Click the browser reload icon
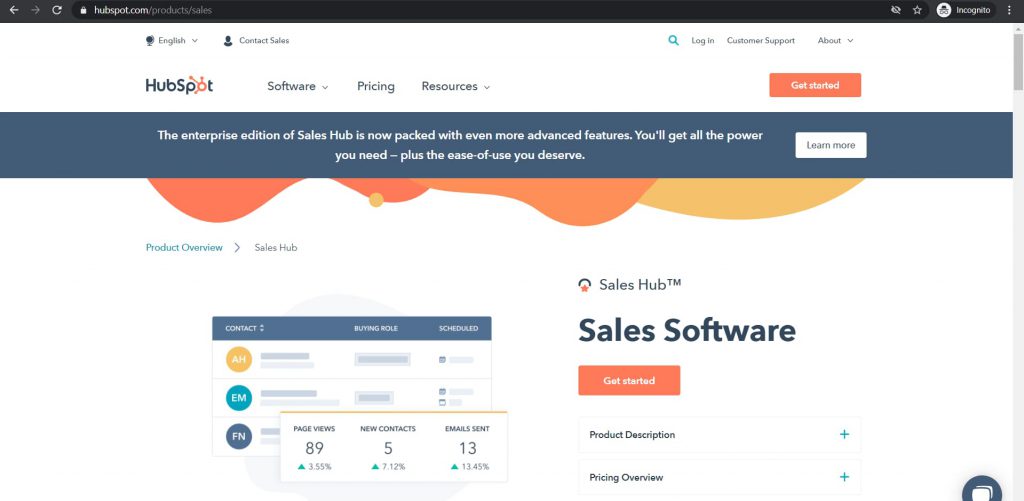The image size is (1024, 501). click(57, 10)
